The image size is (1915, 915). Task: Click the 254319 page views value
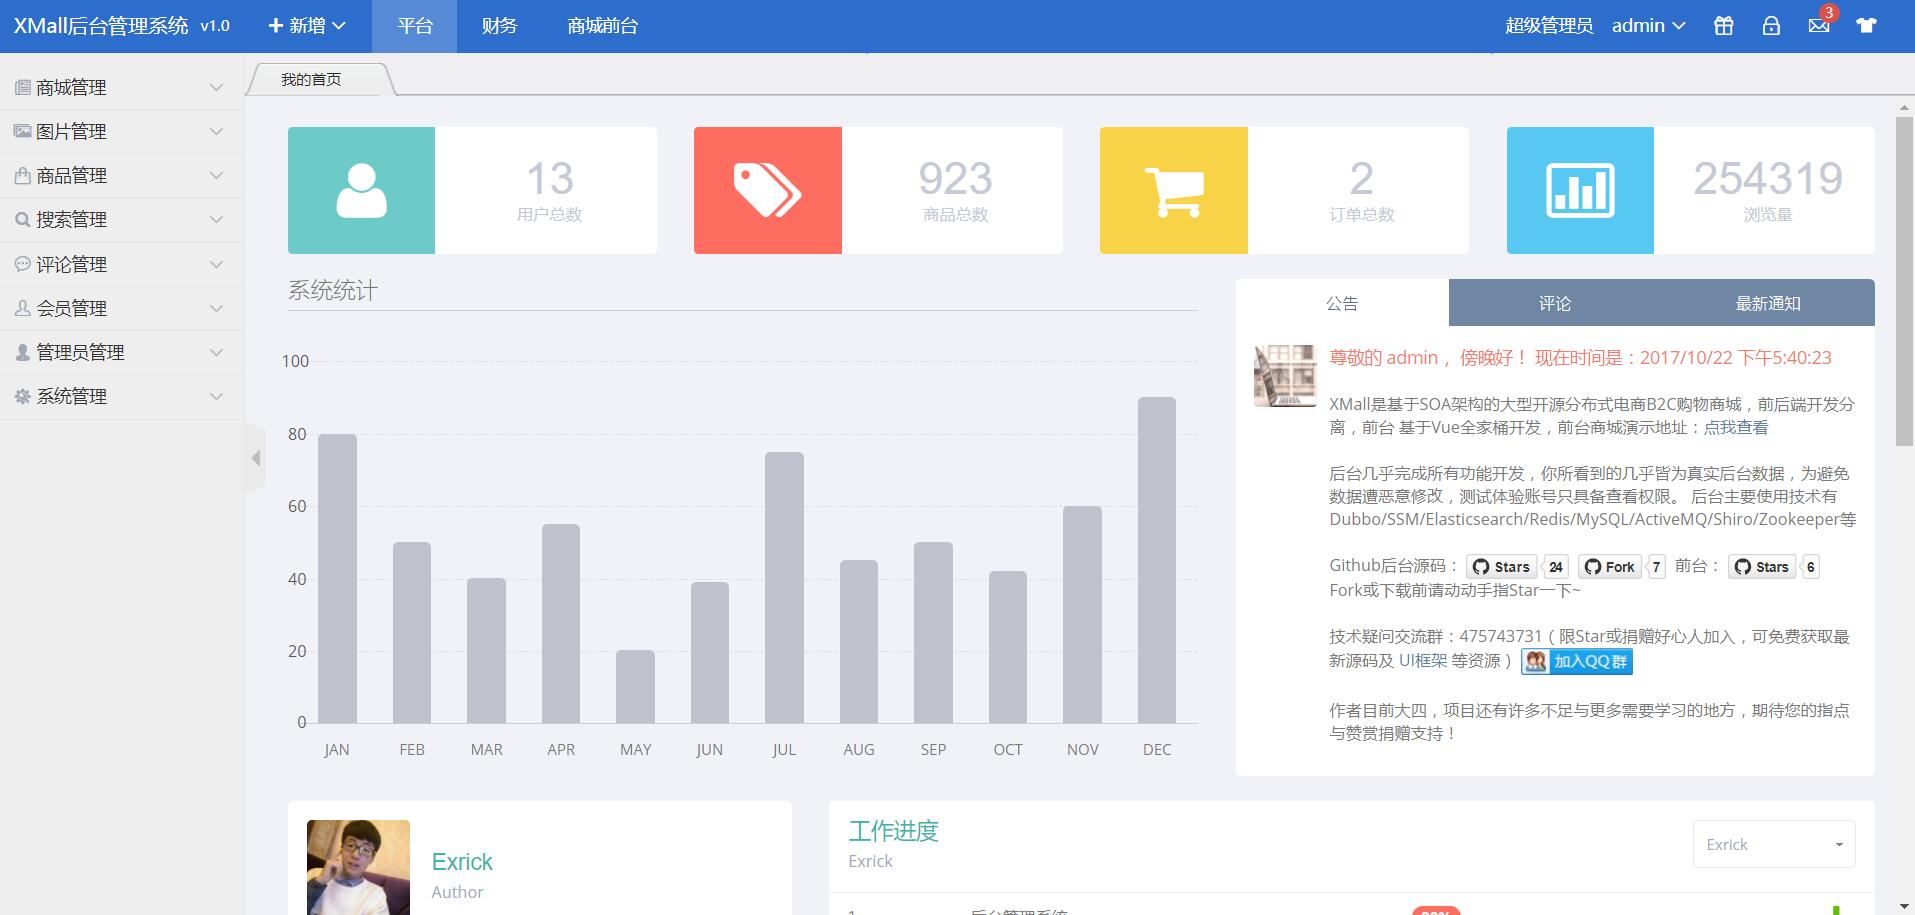pos(1768,179)
